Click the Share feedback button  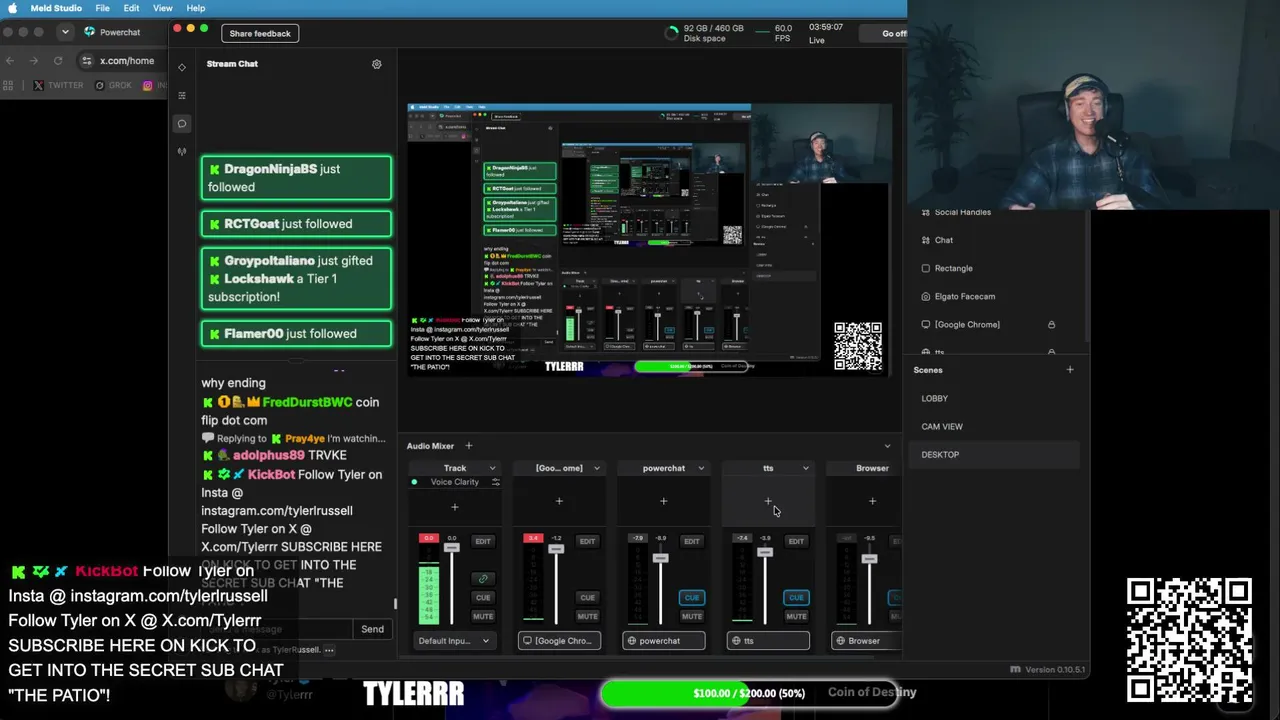click(260, 34)
